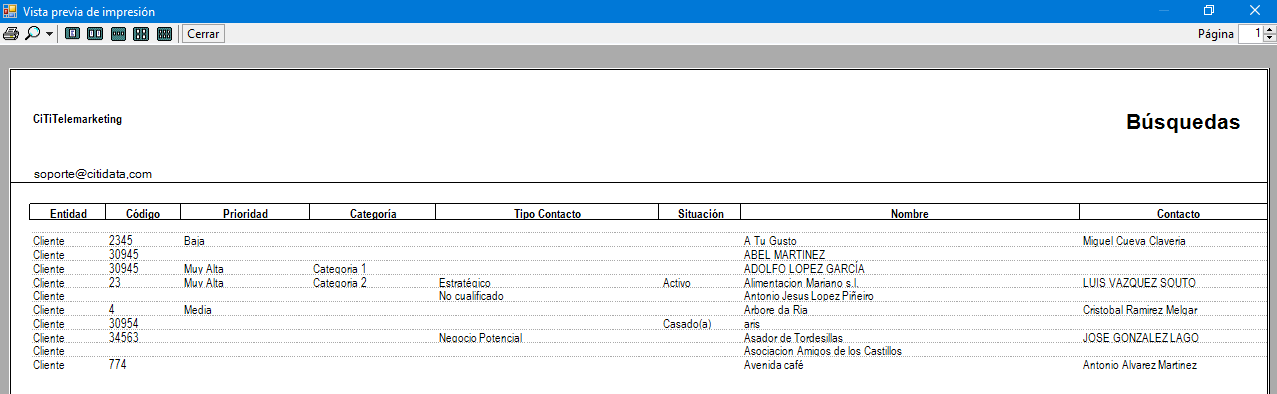Image resolution: width=1277 pixels, height=394 pixels.
Task: Click the Estratégico contact type
Action: coord(465,283)
